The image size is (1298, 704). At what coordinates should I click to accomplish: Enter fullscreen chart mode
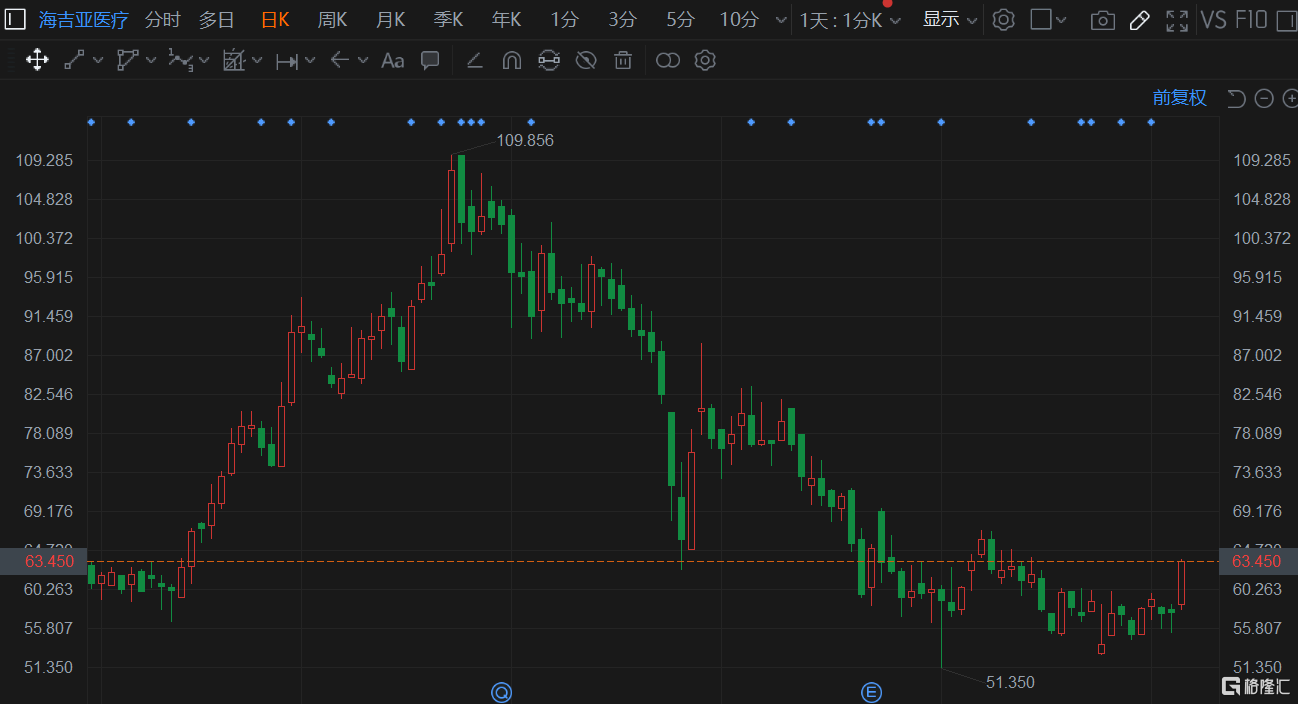1178,20
